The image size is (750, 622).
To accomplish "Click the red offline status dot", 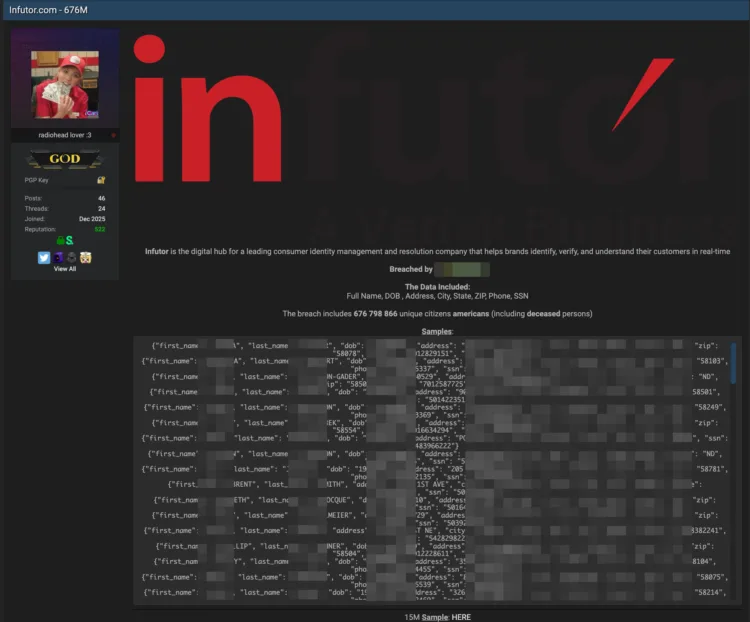I will pos(113,135).
